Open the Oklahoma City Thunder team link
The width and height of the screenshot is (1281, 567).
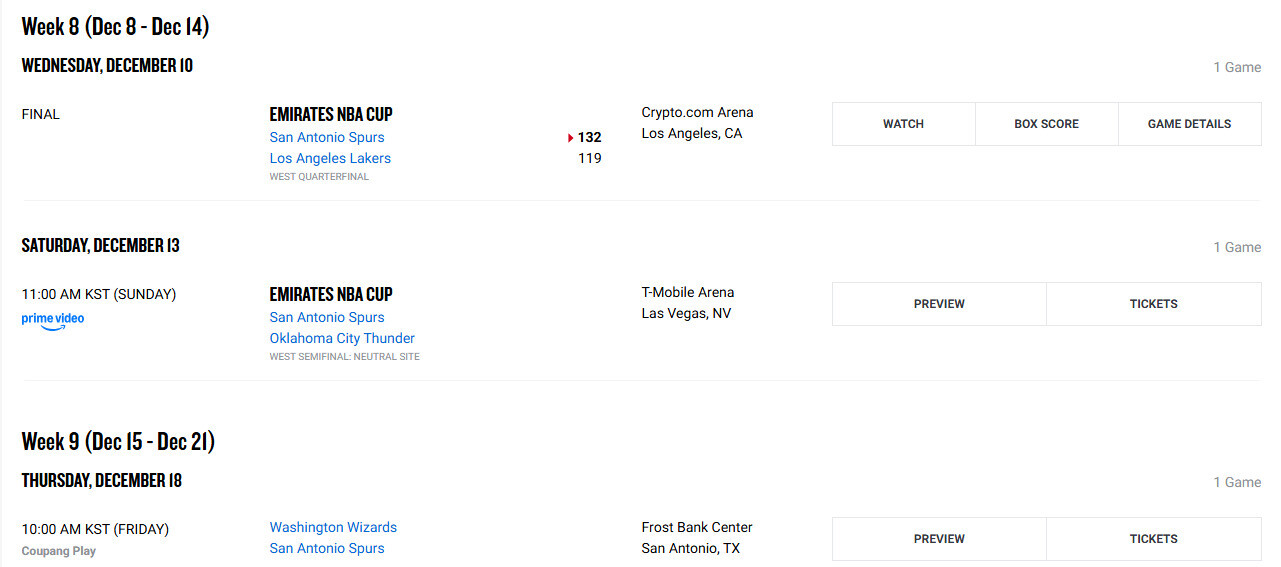[342, 338]
